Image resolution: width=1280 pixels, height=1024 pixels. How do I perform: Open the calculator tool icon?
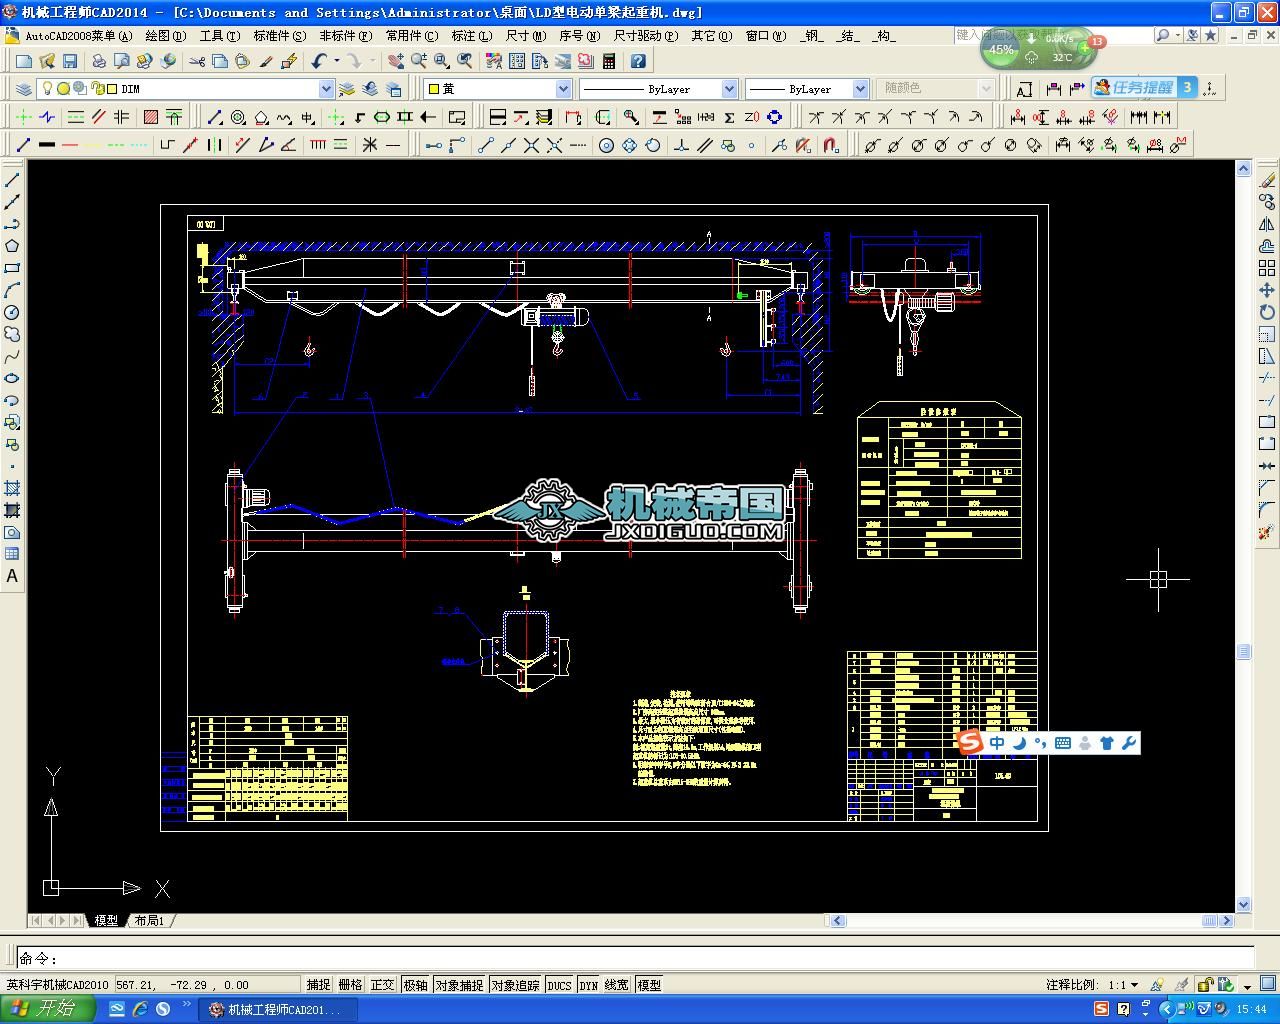coord(608,61)
